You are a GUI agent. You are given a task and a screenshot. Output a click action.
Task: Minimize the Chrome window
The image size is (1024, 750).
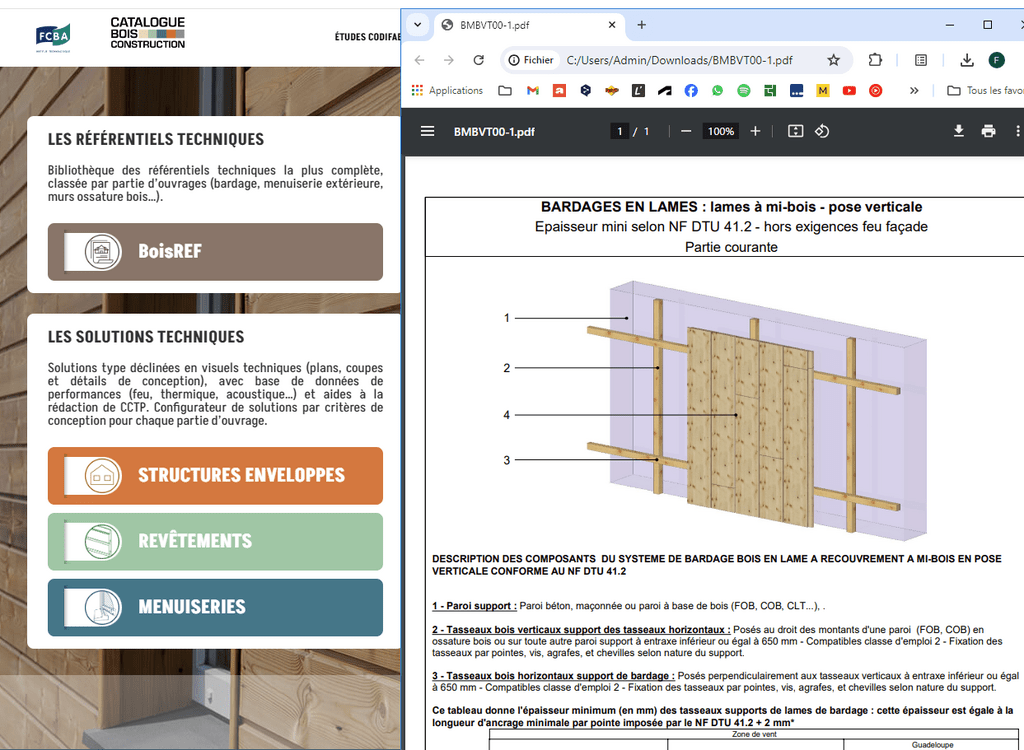(x=950, y=25)
